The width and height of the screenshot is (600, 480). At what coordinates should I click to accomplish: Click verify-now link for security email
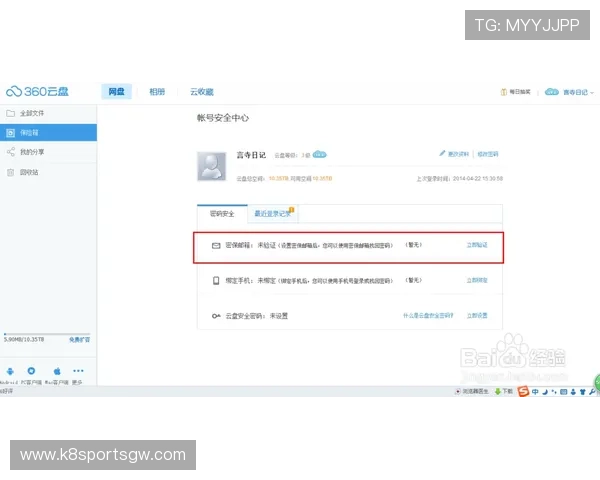click(x=477, y=245)
